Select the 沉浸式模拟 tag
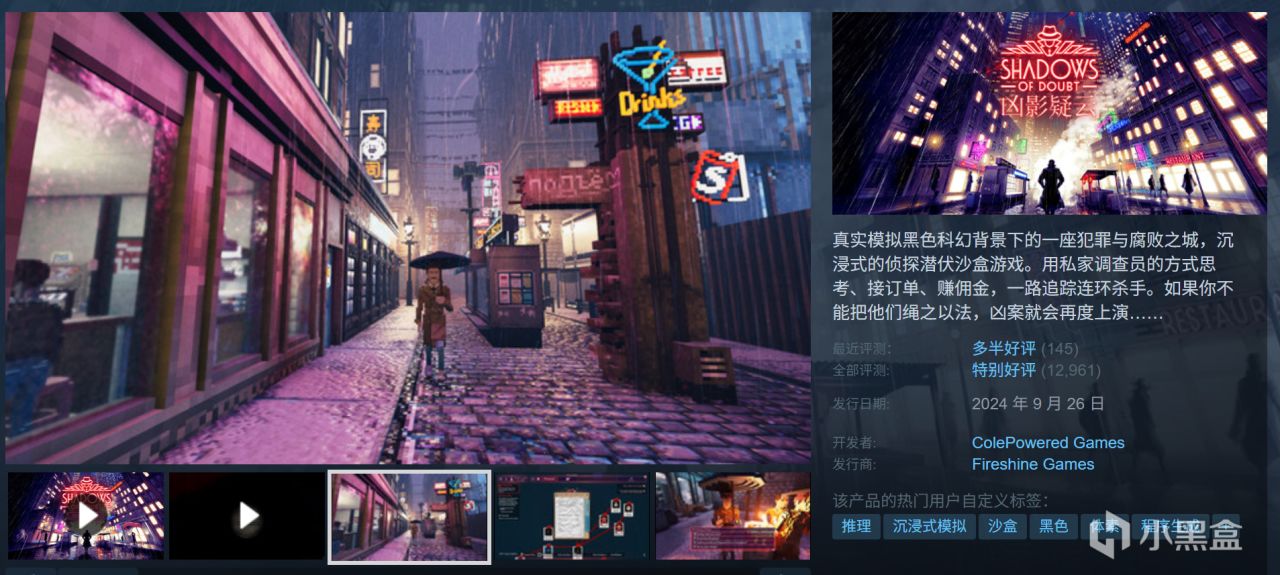The height and width of the screenshot is (575, 1280). pyautogui.click(x=929, y=526)
